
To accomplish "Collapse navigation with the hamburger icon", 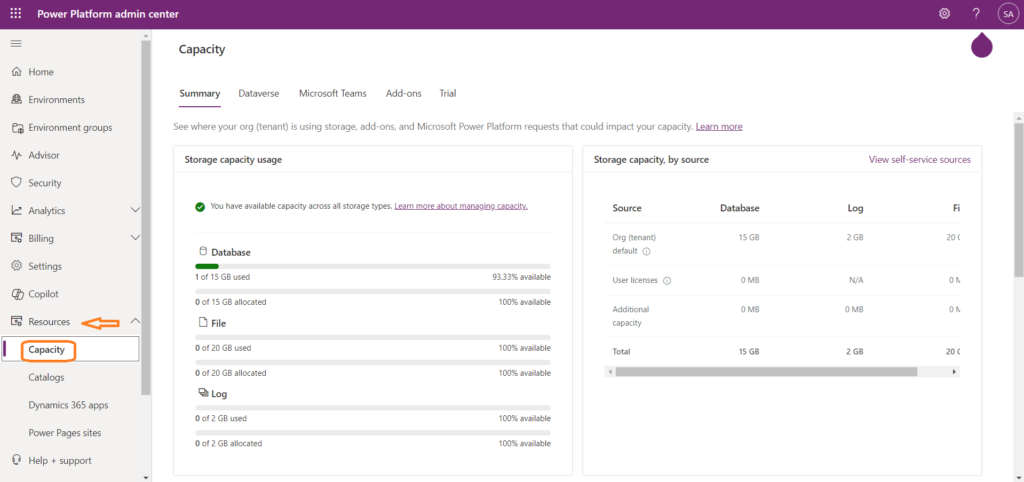I will 16,44.
